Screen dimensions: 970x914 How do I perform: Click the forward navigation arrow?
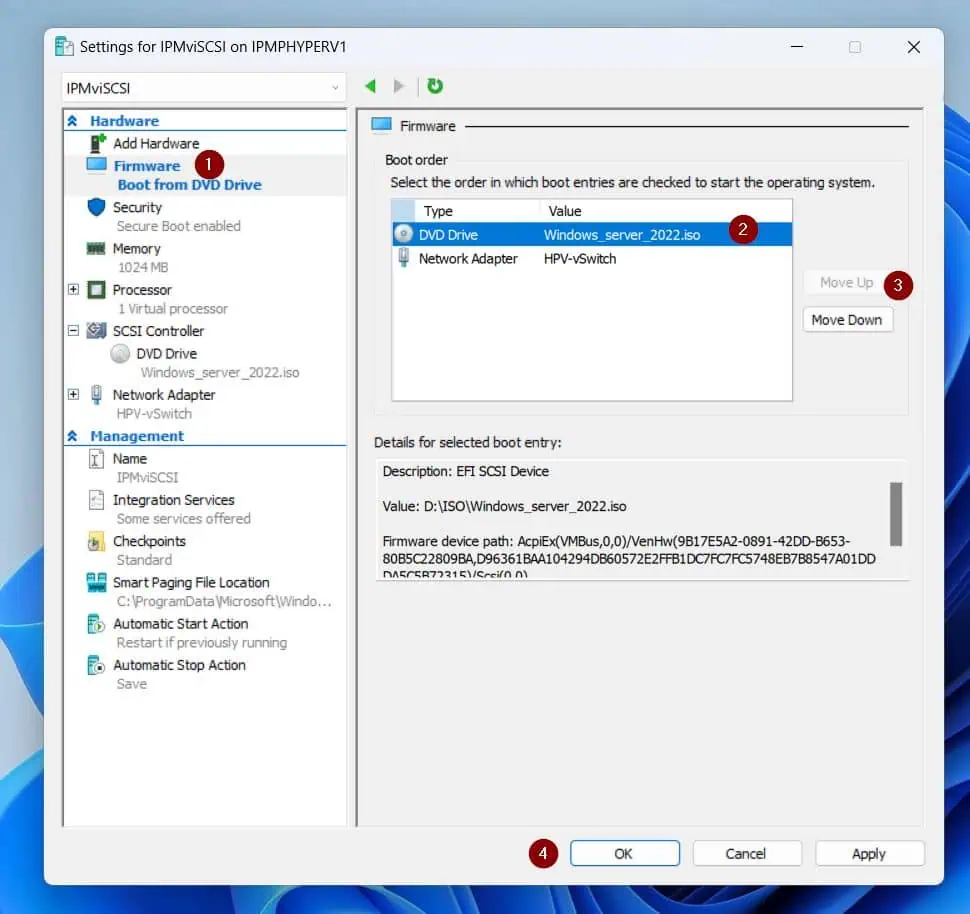click(399, 86)
